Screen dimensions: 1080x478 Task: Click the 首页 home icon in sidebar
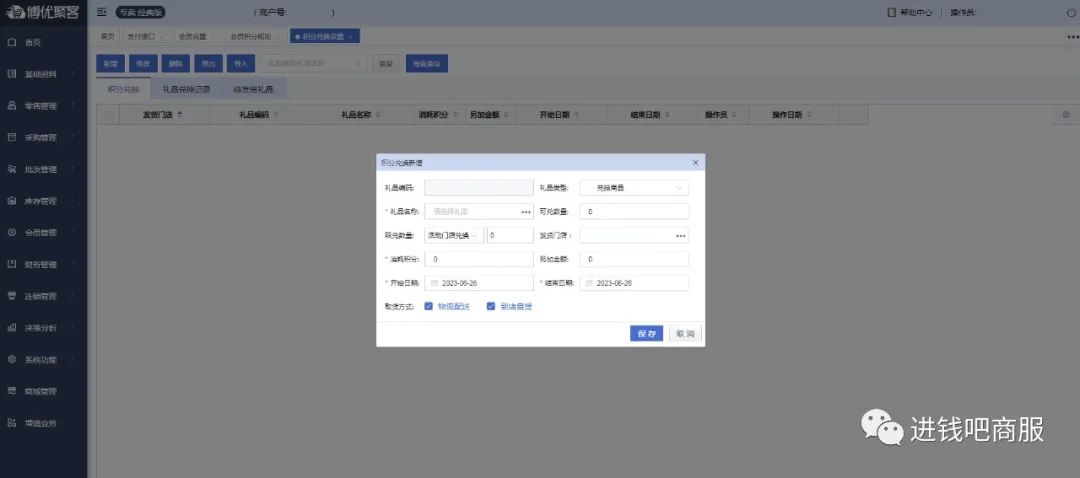point(12,43)
